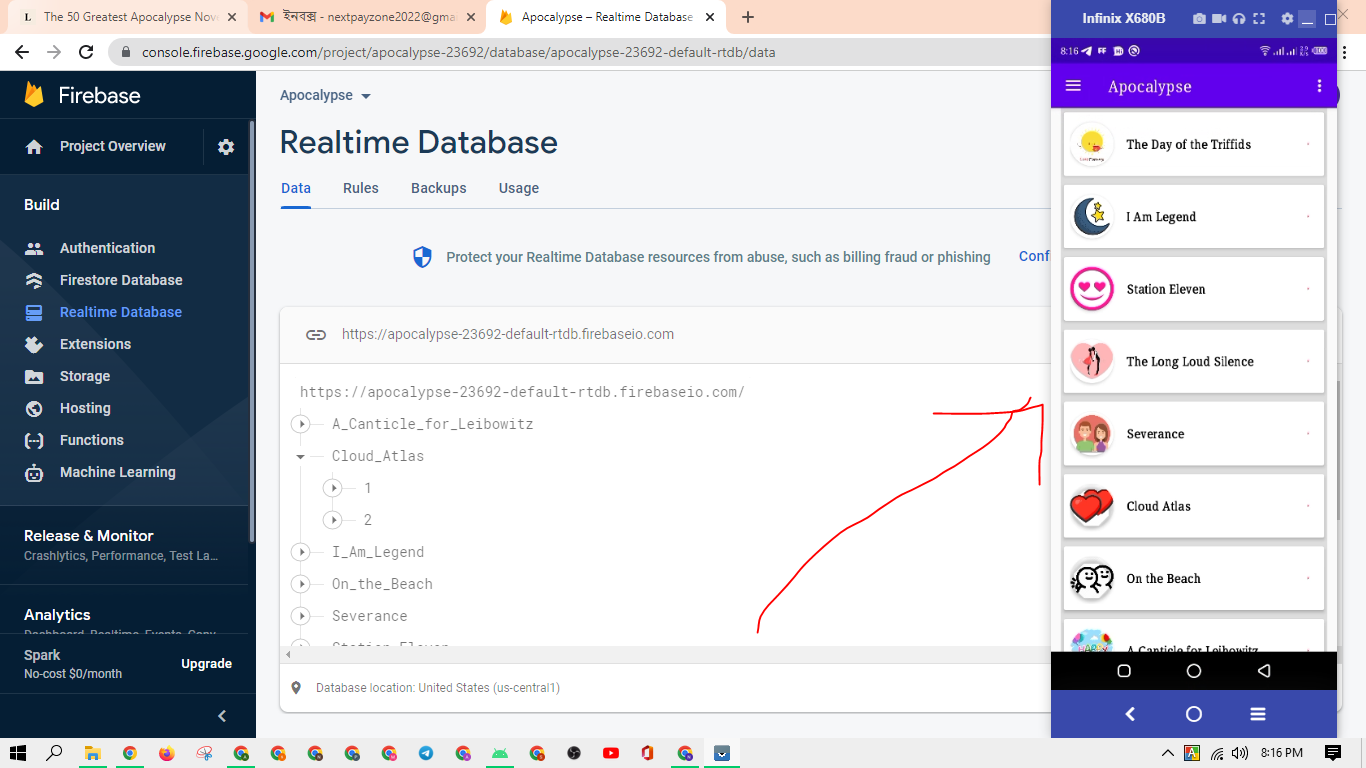Open Firestore Database in the sidebar
This screenshot has width=1366, height=768.
(x=121, y=280)
